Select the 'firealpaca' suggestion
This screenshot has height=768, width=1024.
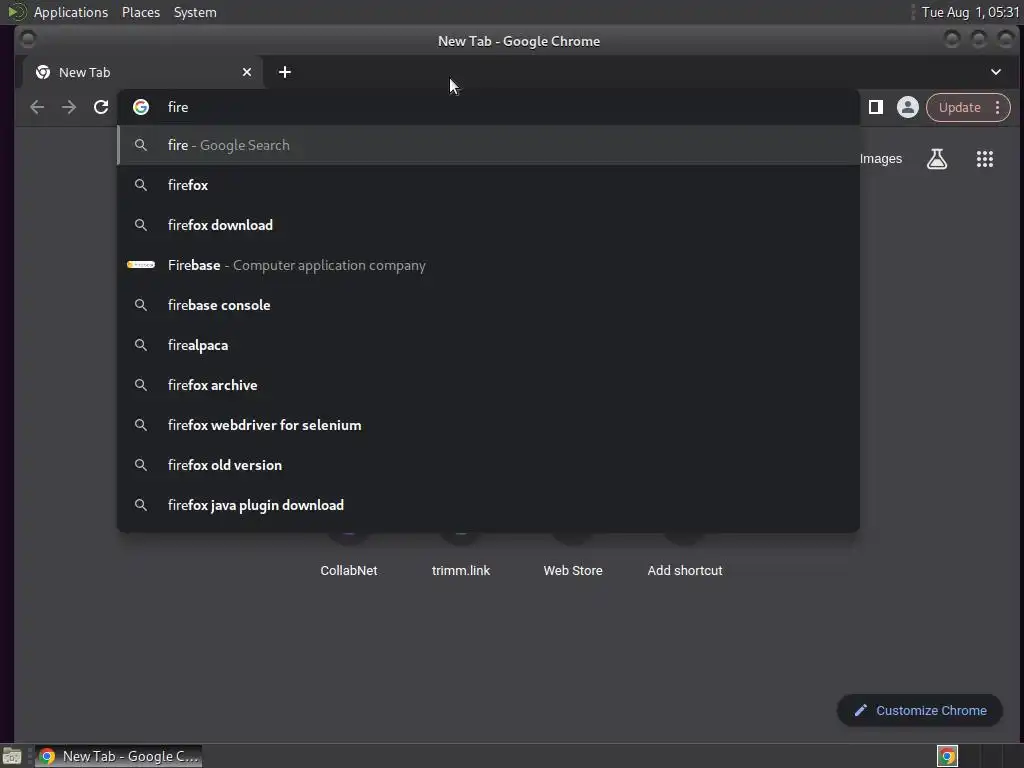(488, 345)
